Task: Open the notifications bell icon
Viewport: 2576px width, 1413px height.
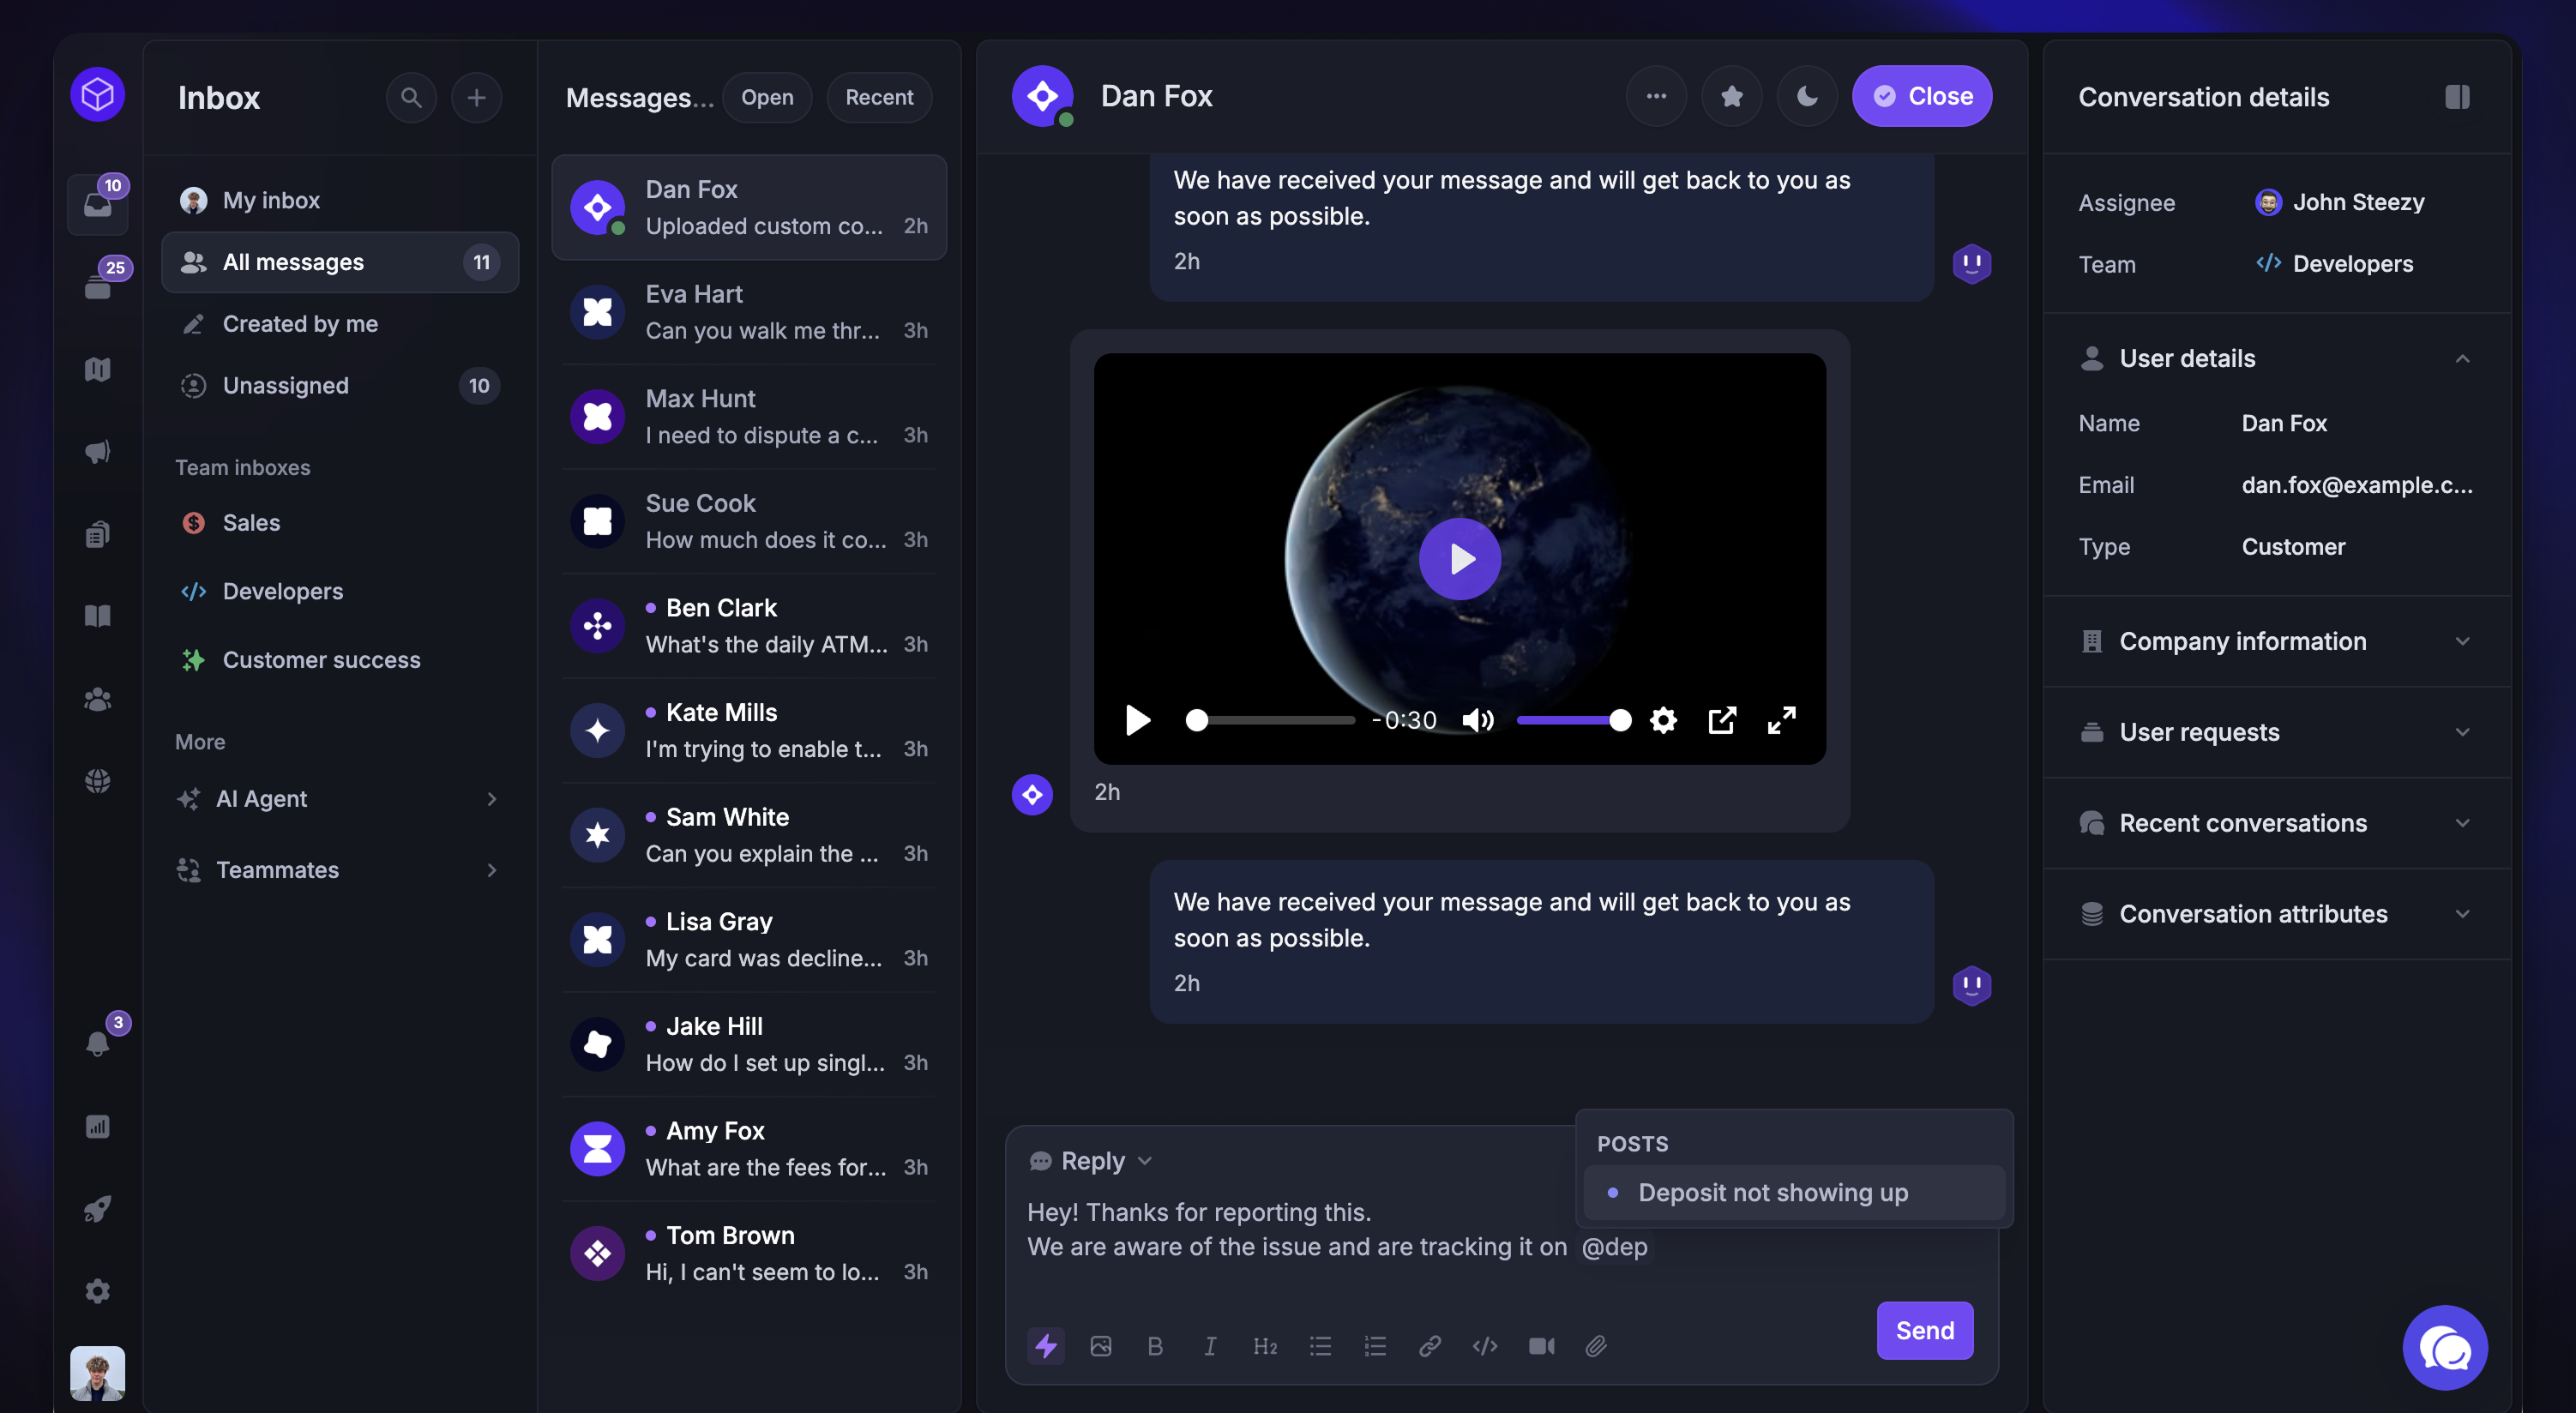Action: click(x=97, y=1043)
